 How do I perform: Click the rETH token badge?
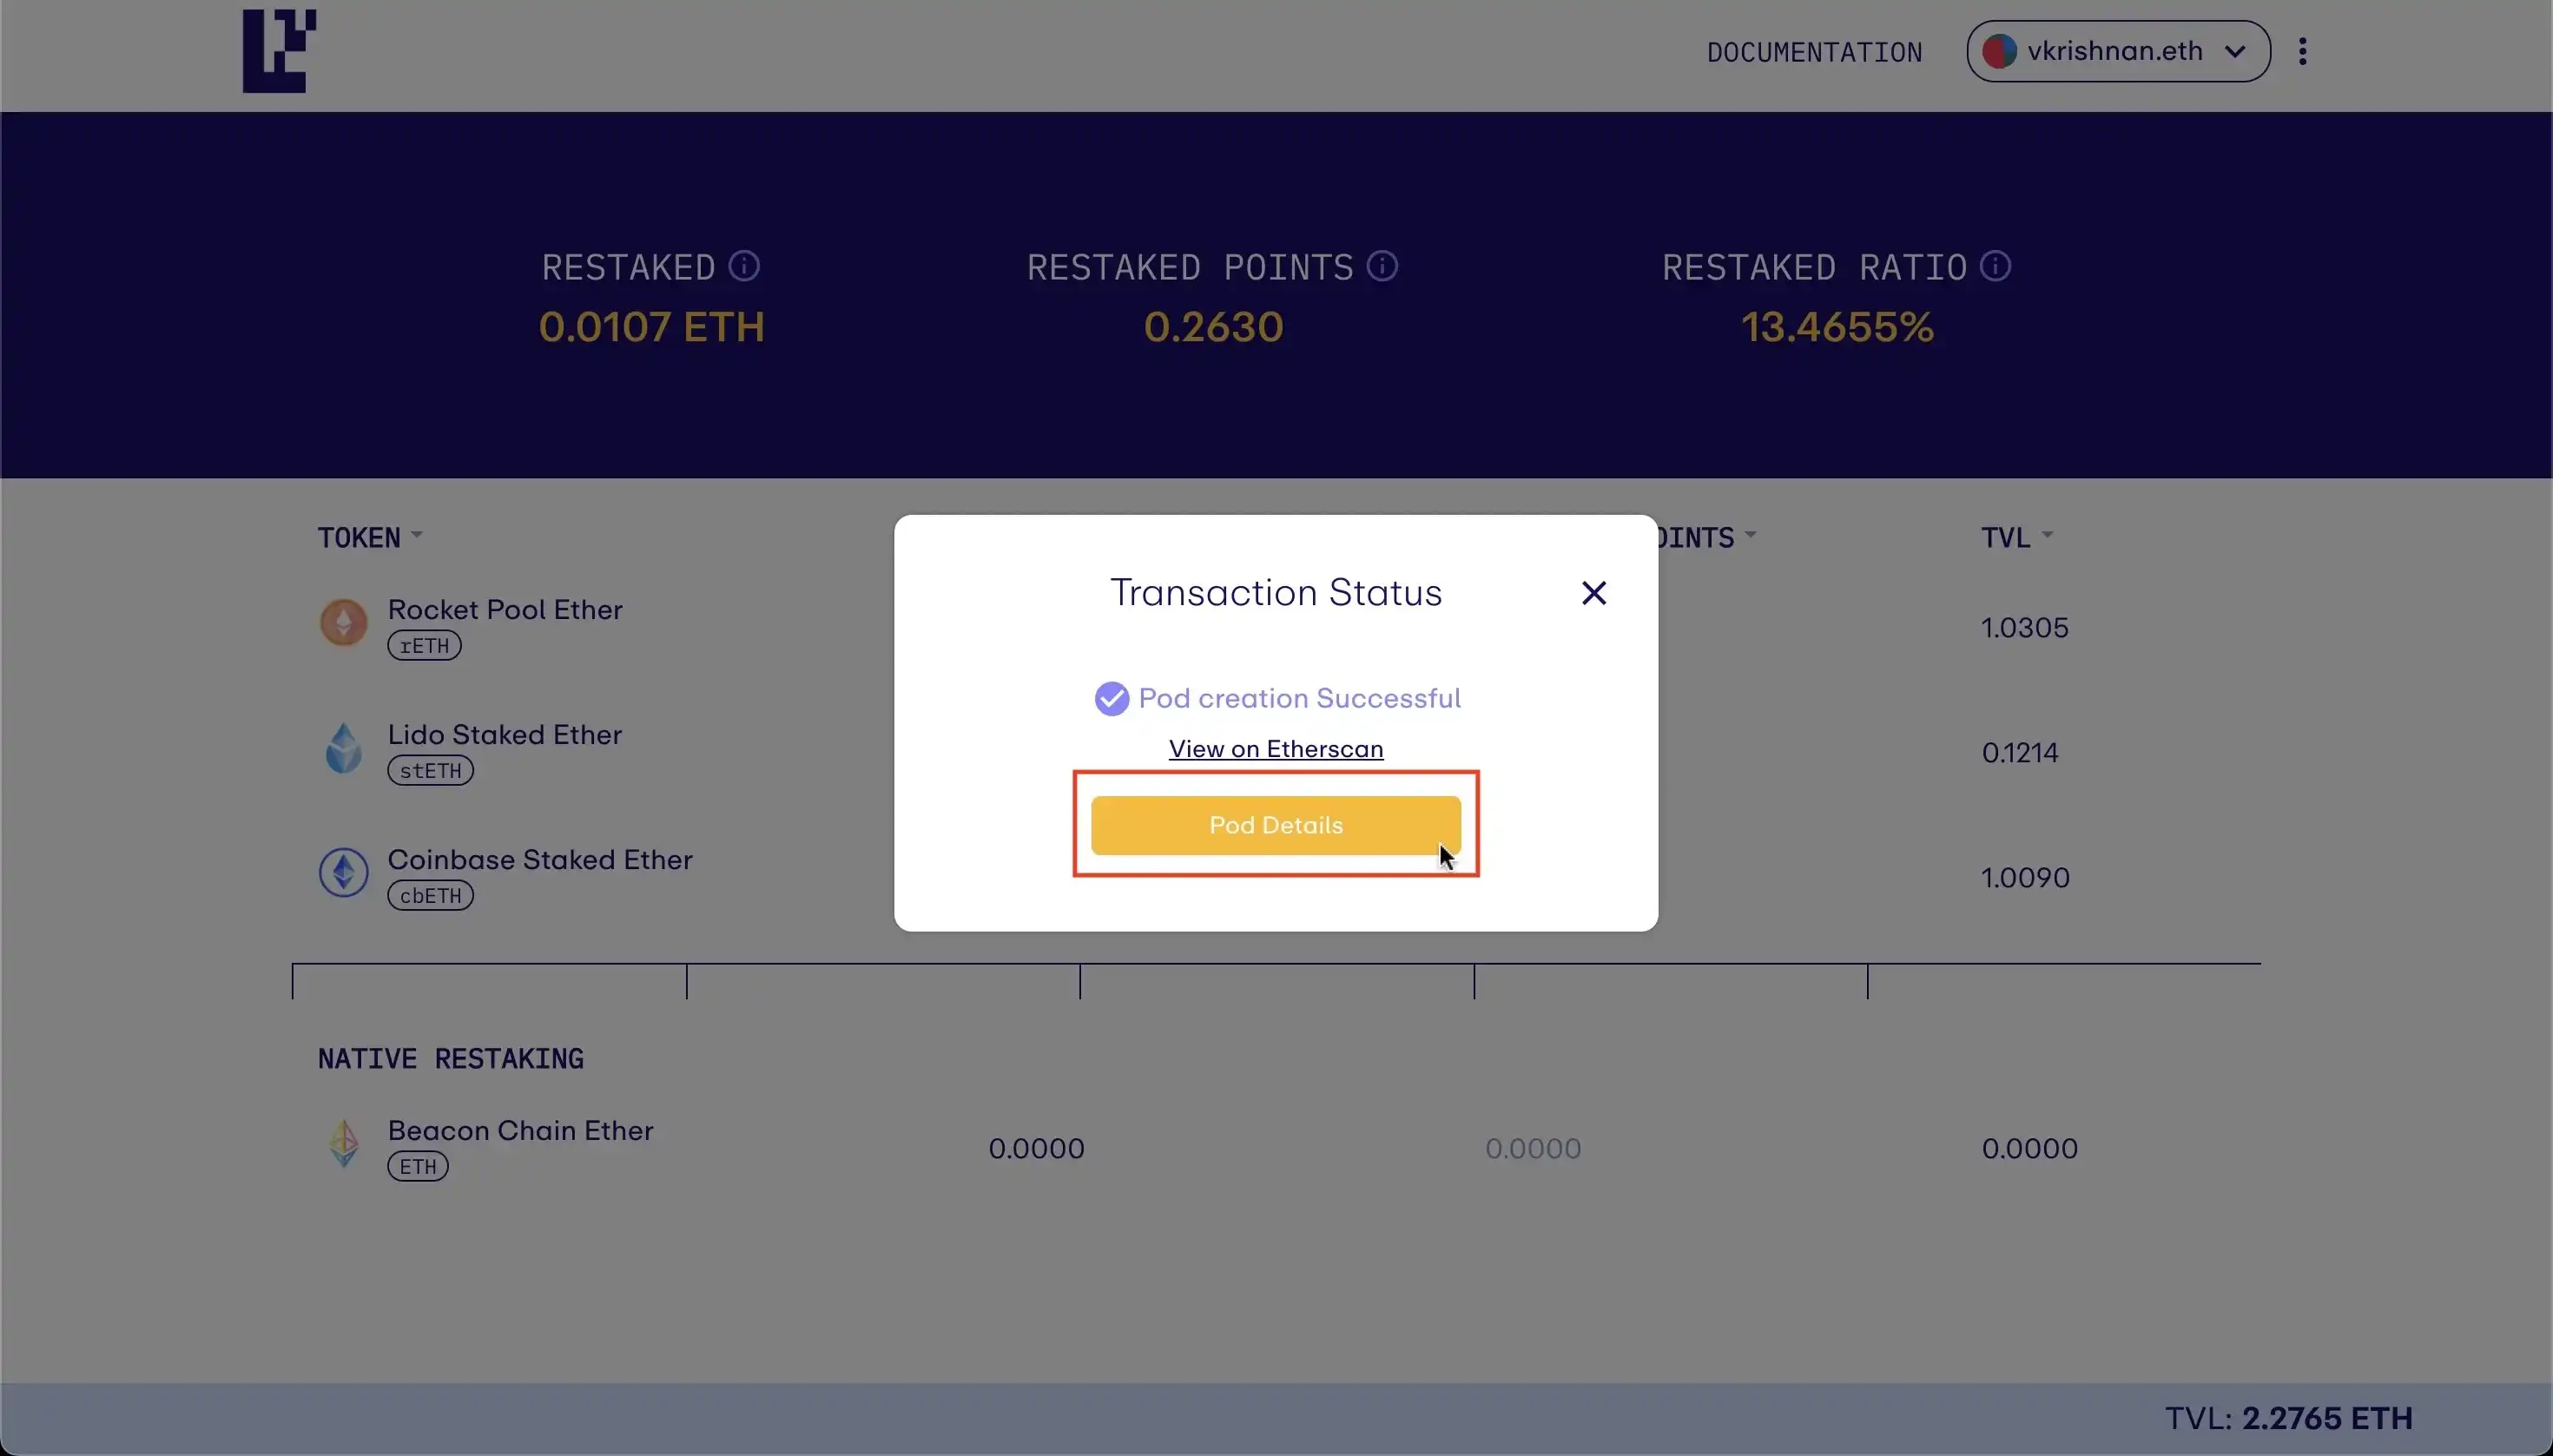pos(424,646)
